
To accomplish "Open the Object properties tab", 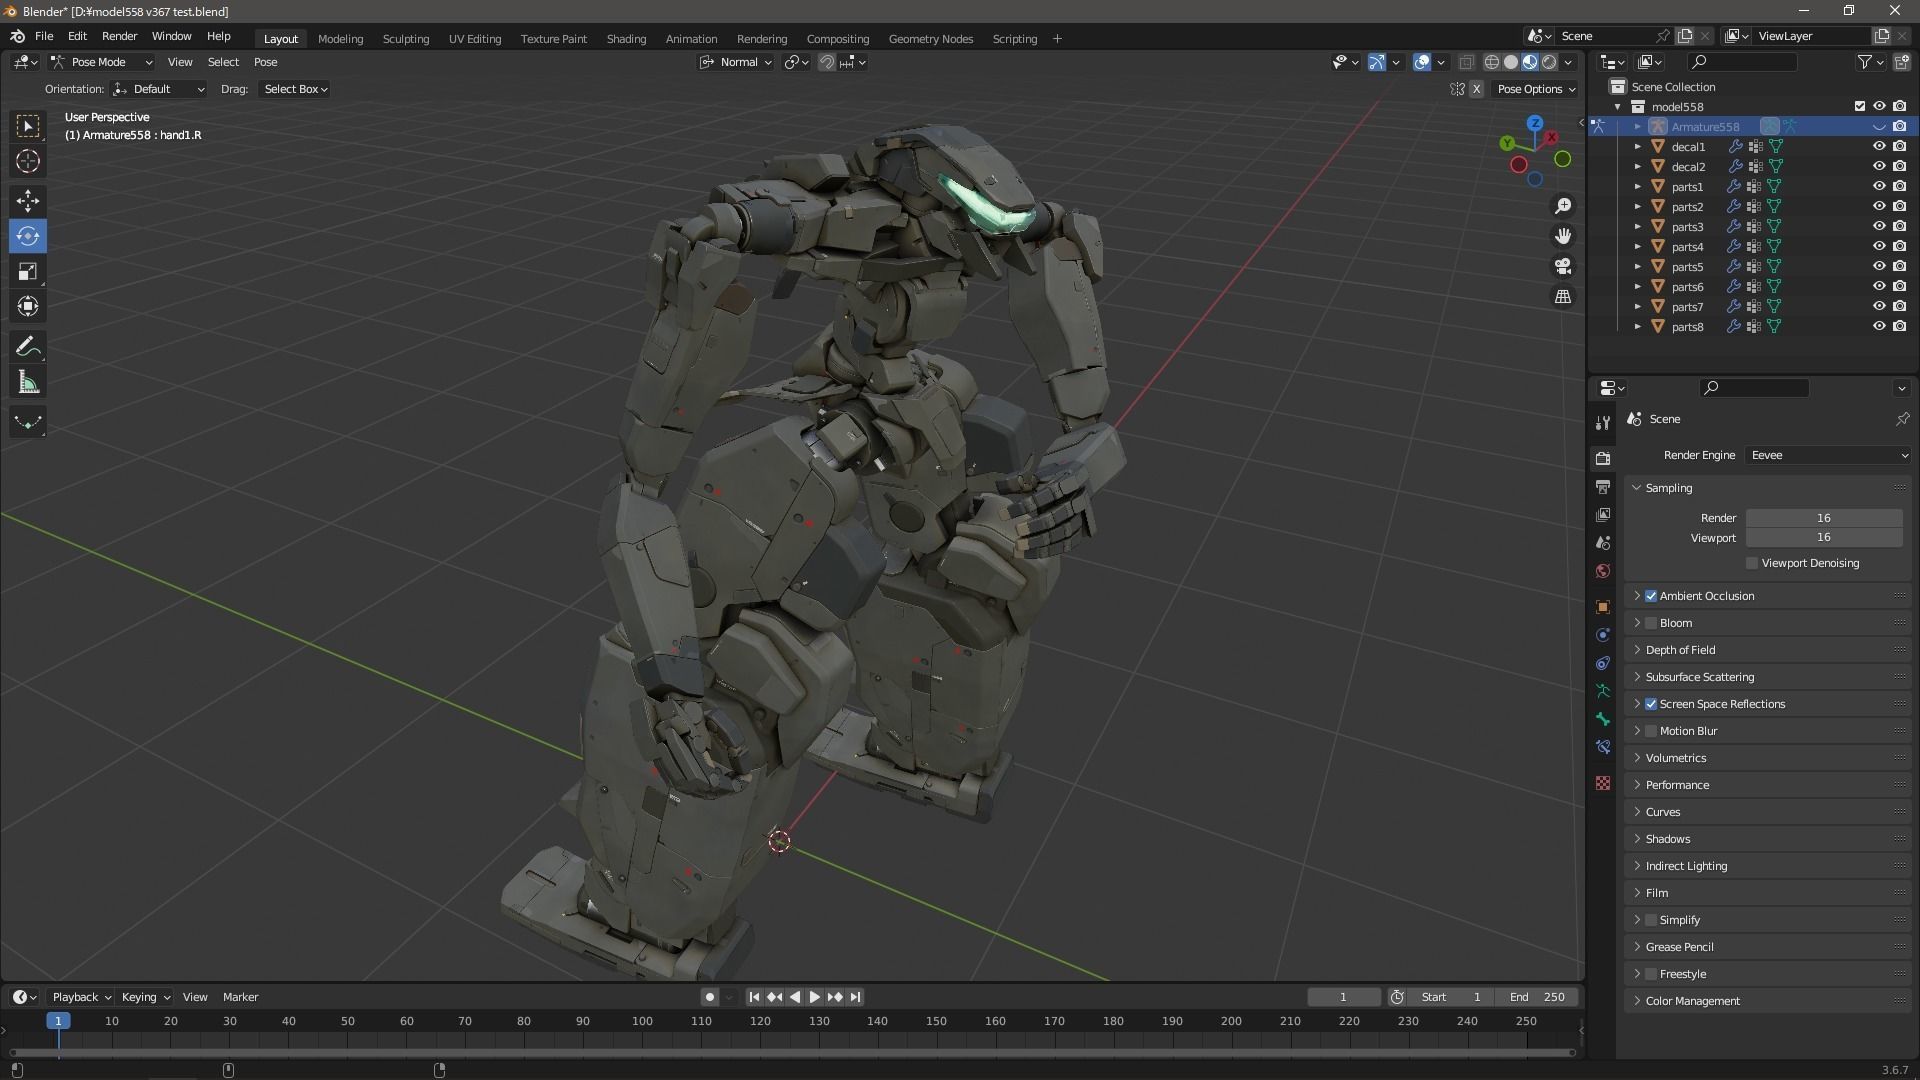I will coord(1603,607).
